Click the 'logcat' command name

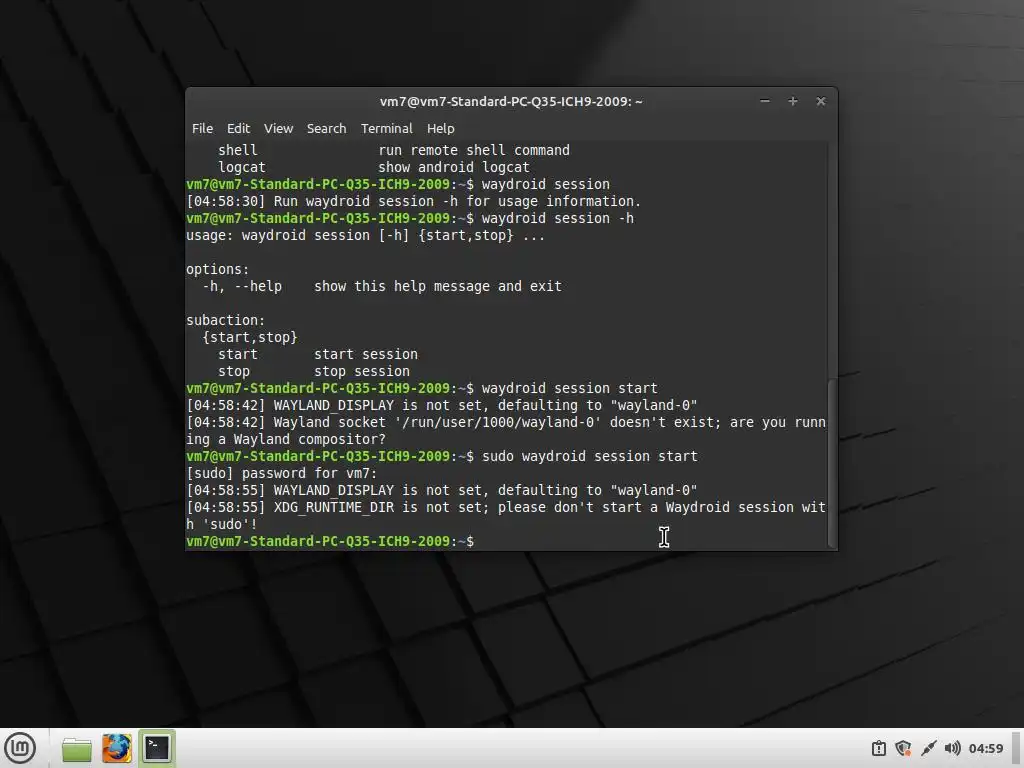pos(242,167)
